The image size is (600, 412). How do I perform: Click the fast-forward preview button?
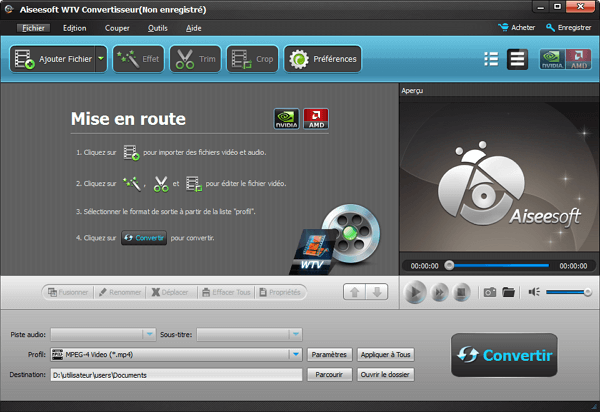pyautogui.click(x=439, y=293)
